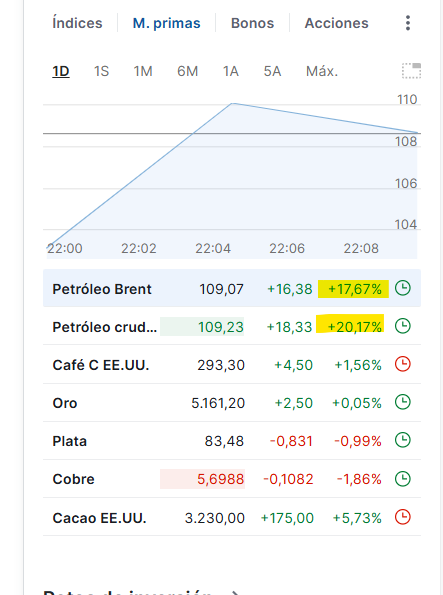Click the clock icon in Cobre row

click(403, 479)
